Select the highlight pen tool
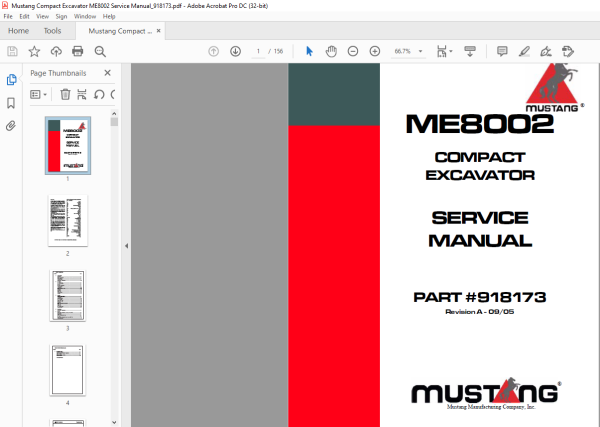Image resolution: width=600 pixels, height=427 pixels. click(524, 51)
